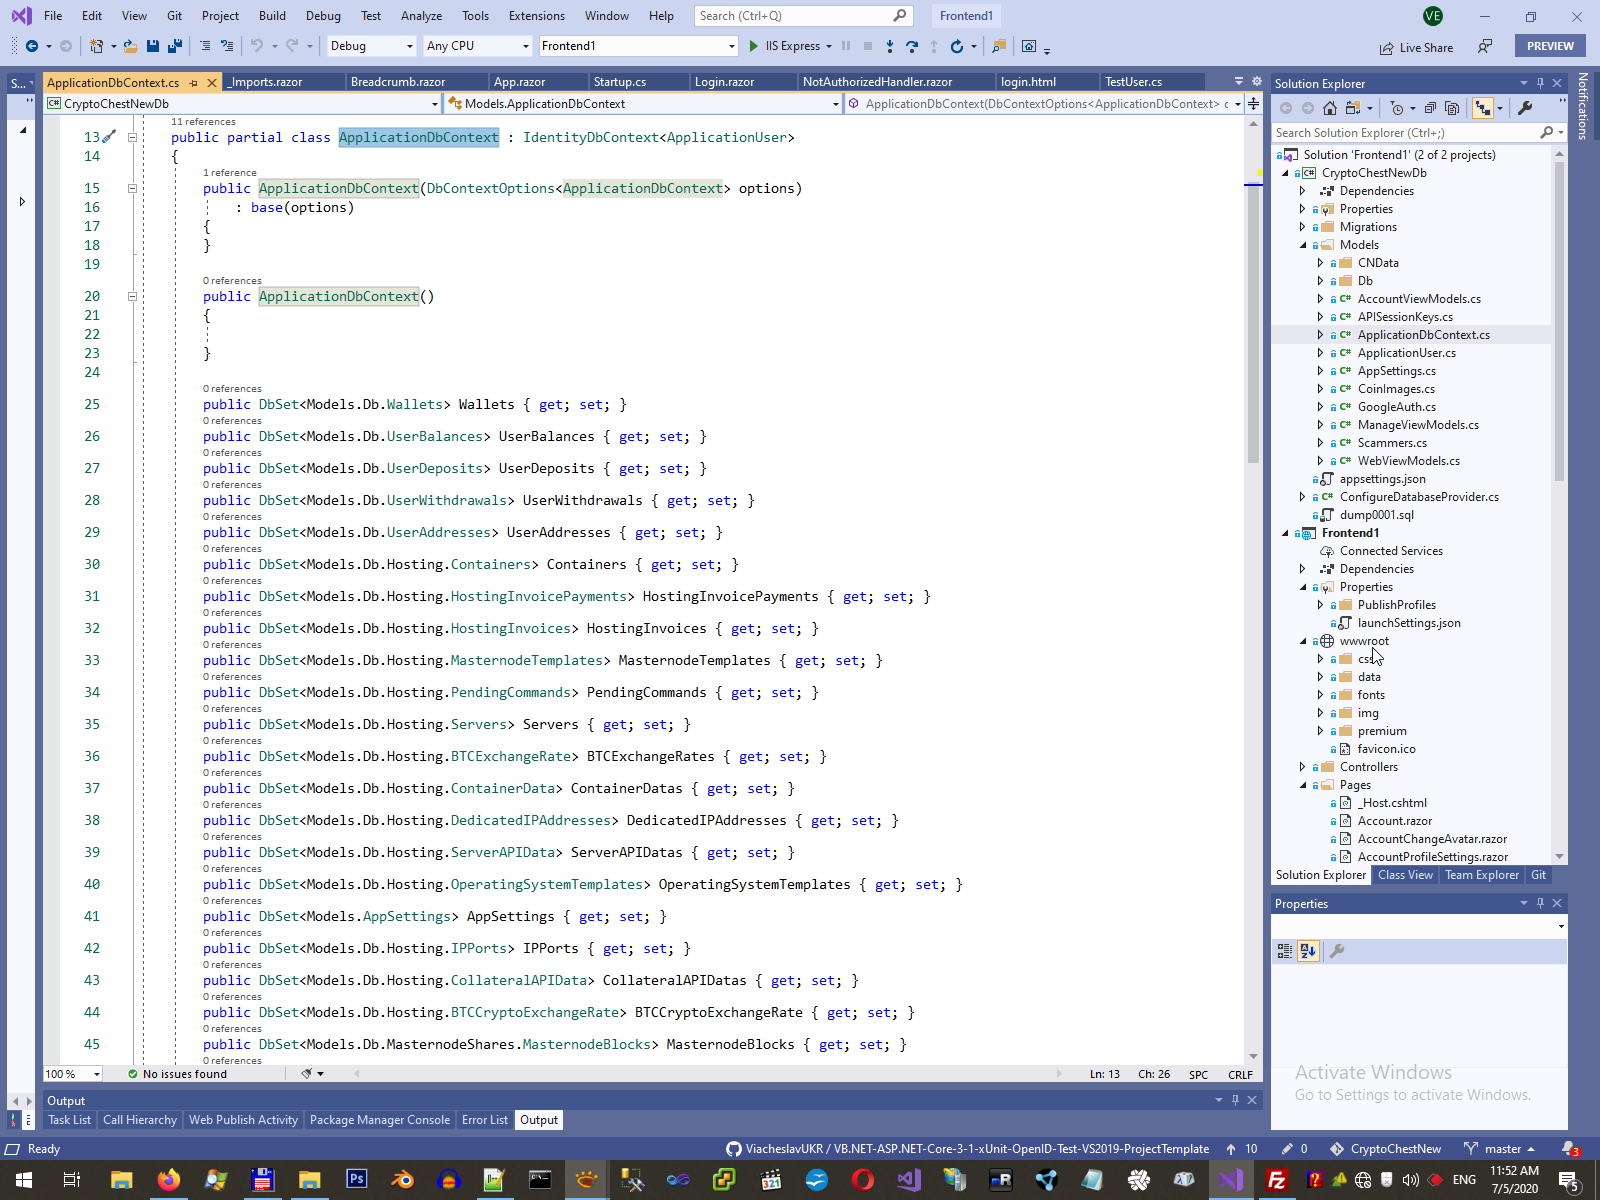Toggle categorized view in Properties panel
This screenshot has width=1600, height=1200.
click(1285, 951)
